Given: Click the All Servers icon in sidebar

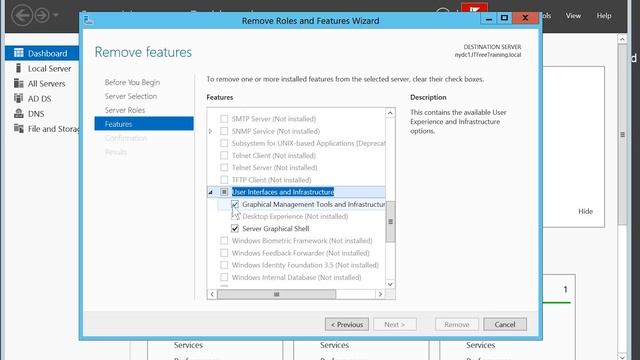Looking at the screenshot, I should point(19,83).
